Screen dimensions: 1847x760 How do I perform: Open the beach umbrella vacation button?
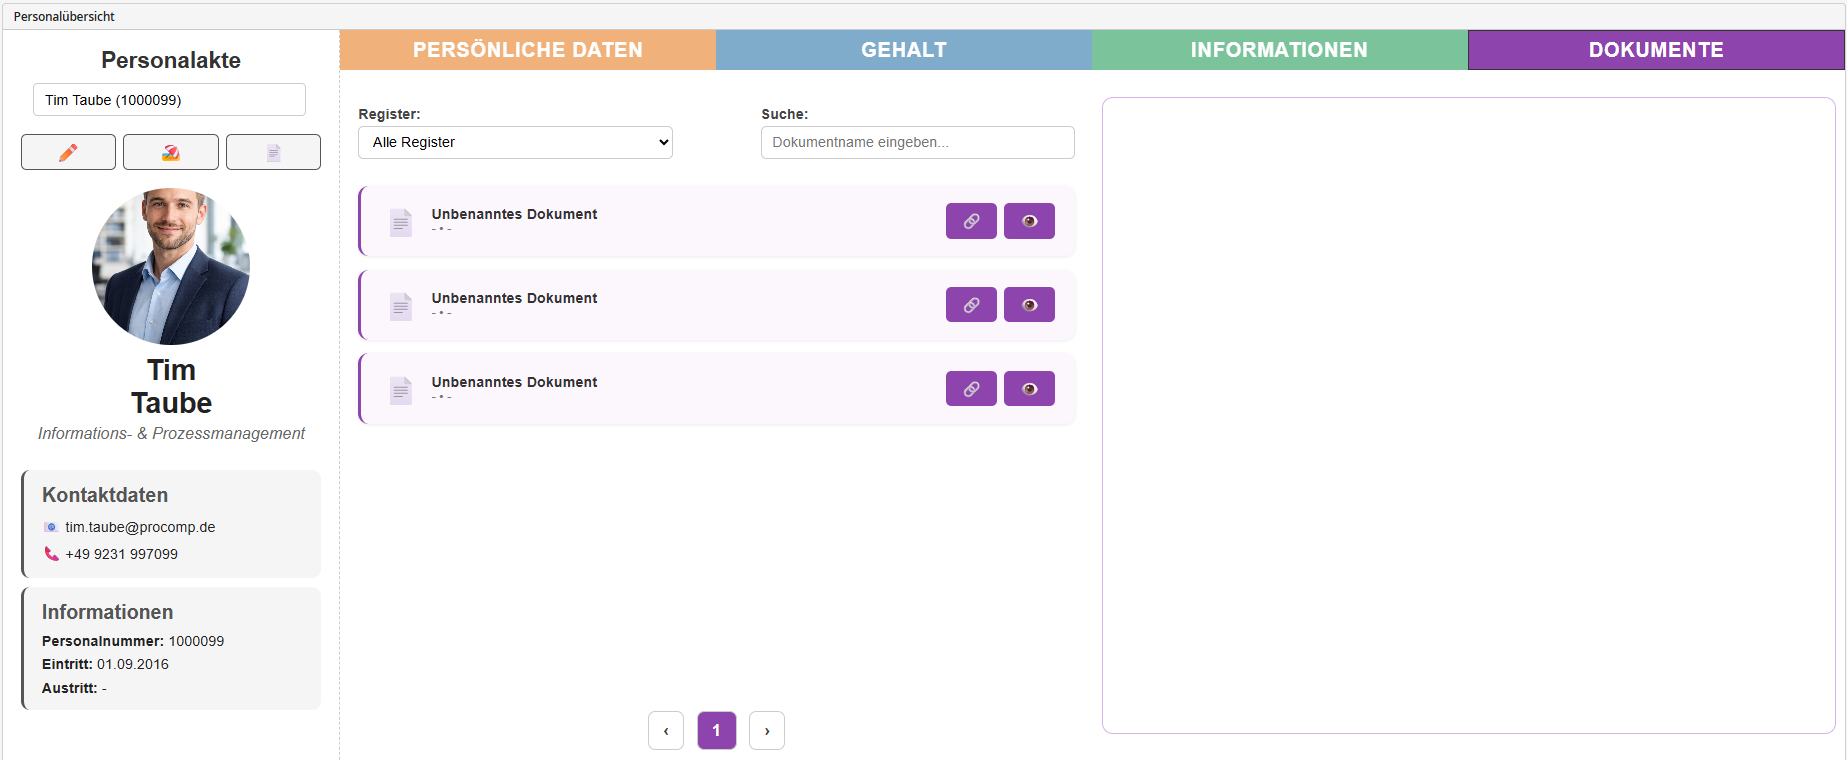[x=171, y=152]
